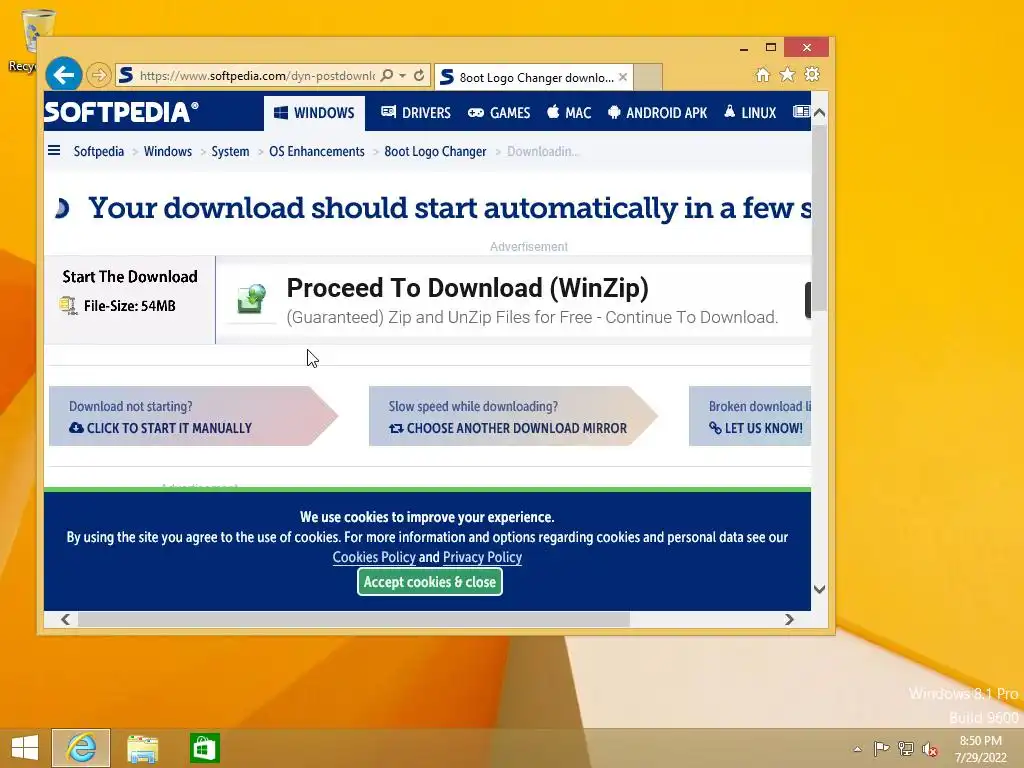The width and height of the screenshot is (1024, 768).
Task: Open the address bar dropdown arrow
Action: point(403,76)
